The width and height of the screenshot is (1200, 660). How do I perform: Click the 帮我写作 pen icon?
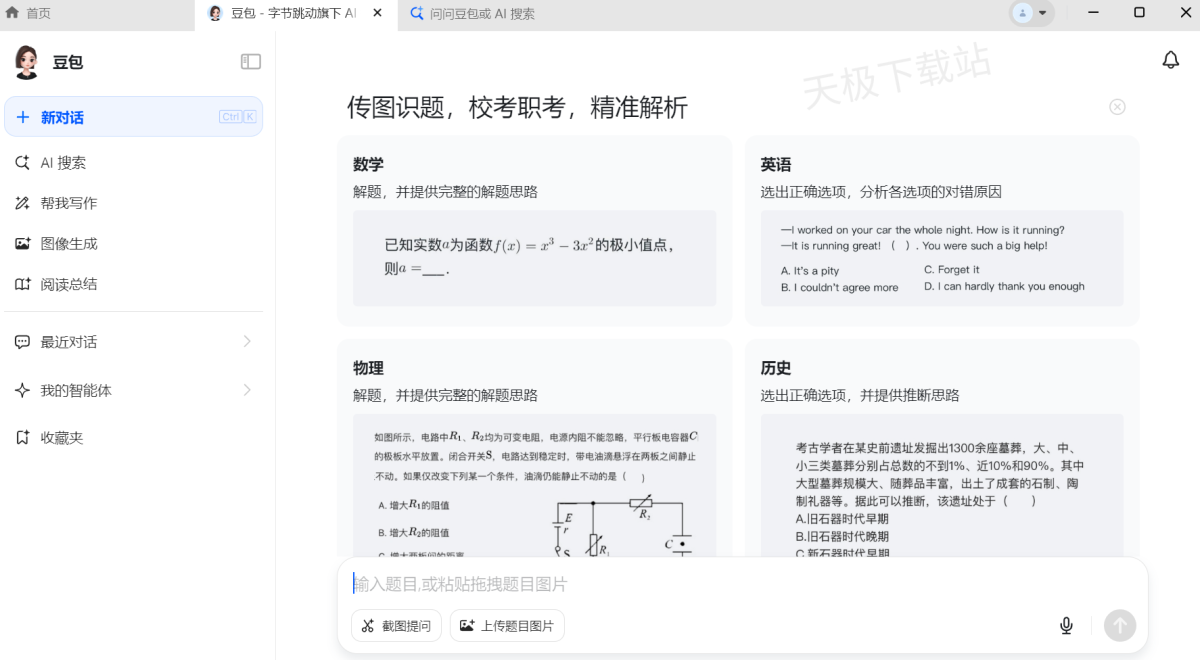click(22, 203)
